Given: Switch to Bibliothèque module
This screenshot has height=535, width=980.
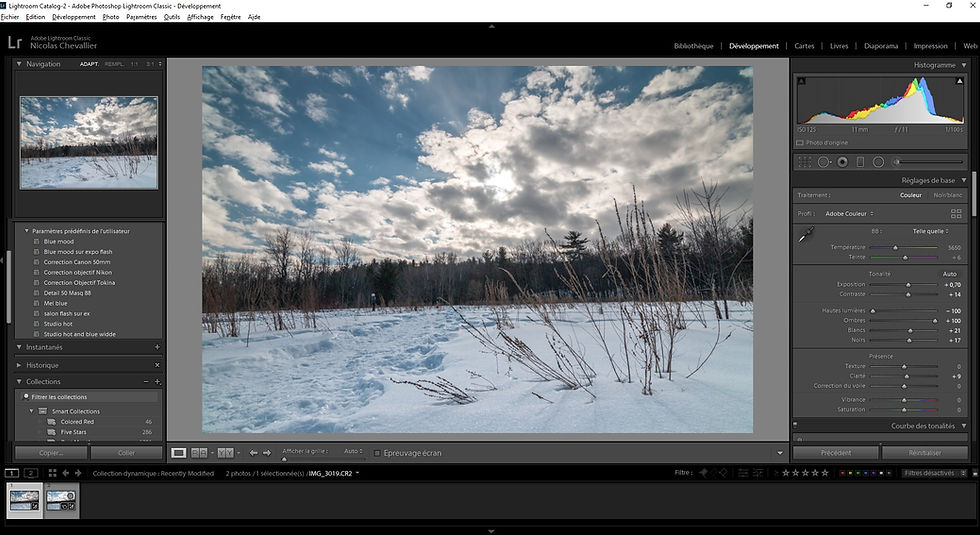Looking at the screenshot, I should (x=693, y=46).
